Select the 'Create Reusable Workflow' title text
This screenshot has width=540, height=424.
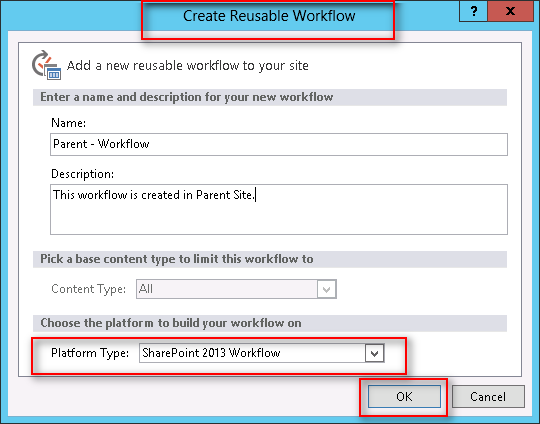click(x=269, y=16)
